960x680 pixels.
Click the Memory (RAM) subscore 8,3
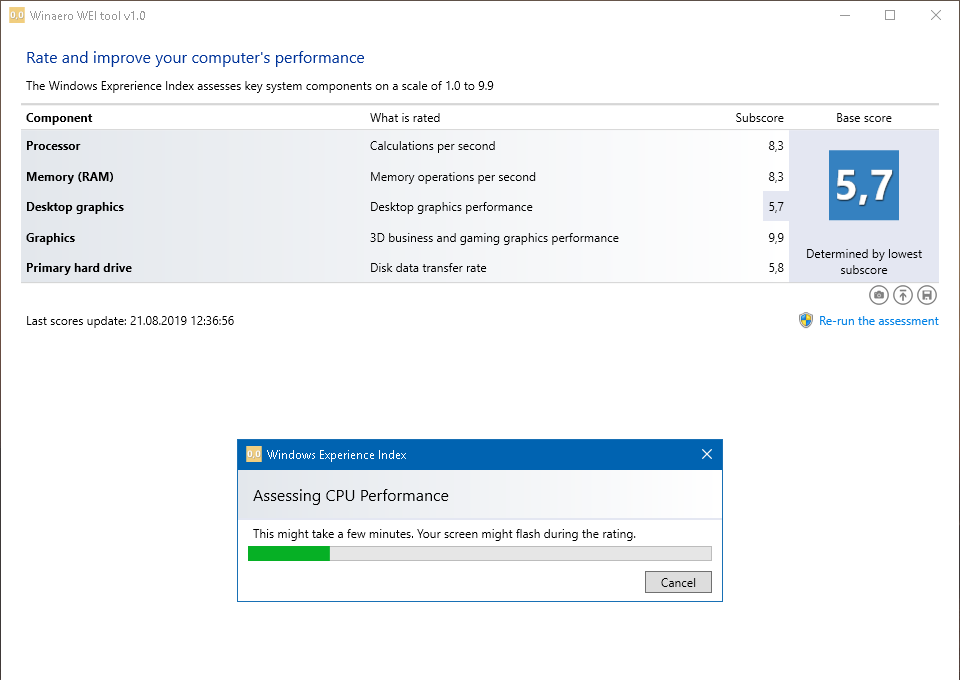point(776,176)
